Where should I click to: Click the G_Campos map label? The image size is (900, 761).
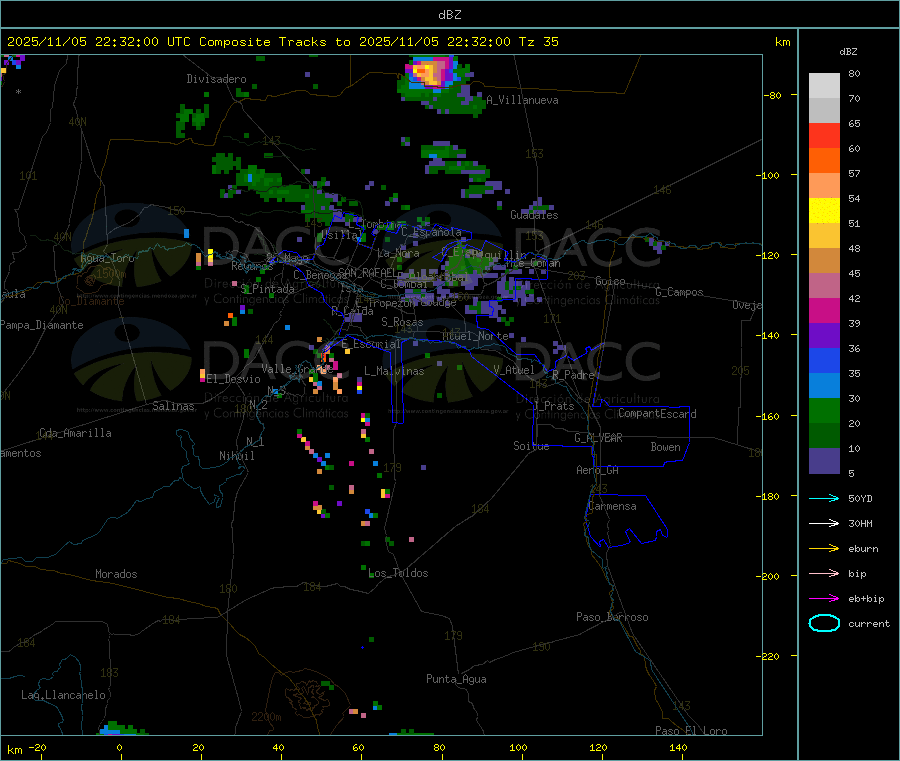click(x=679, y=292)
